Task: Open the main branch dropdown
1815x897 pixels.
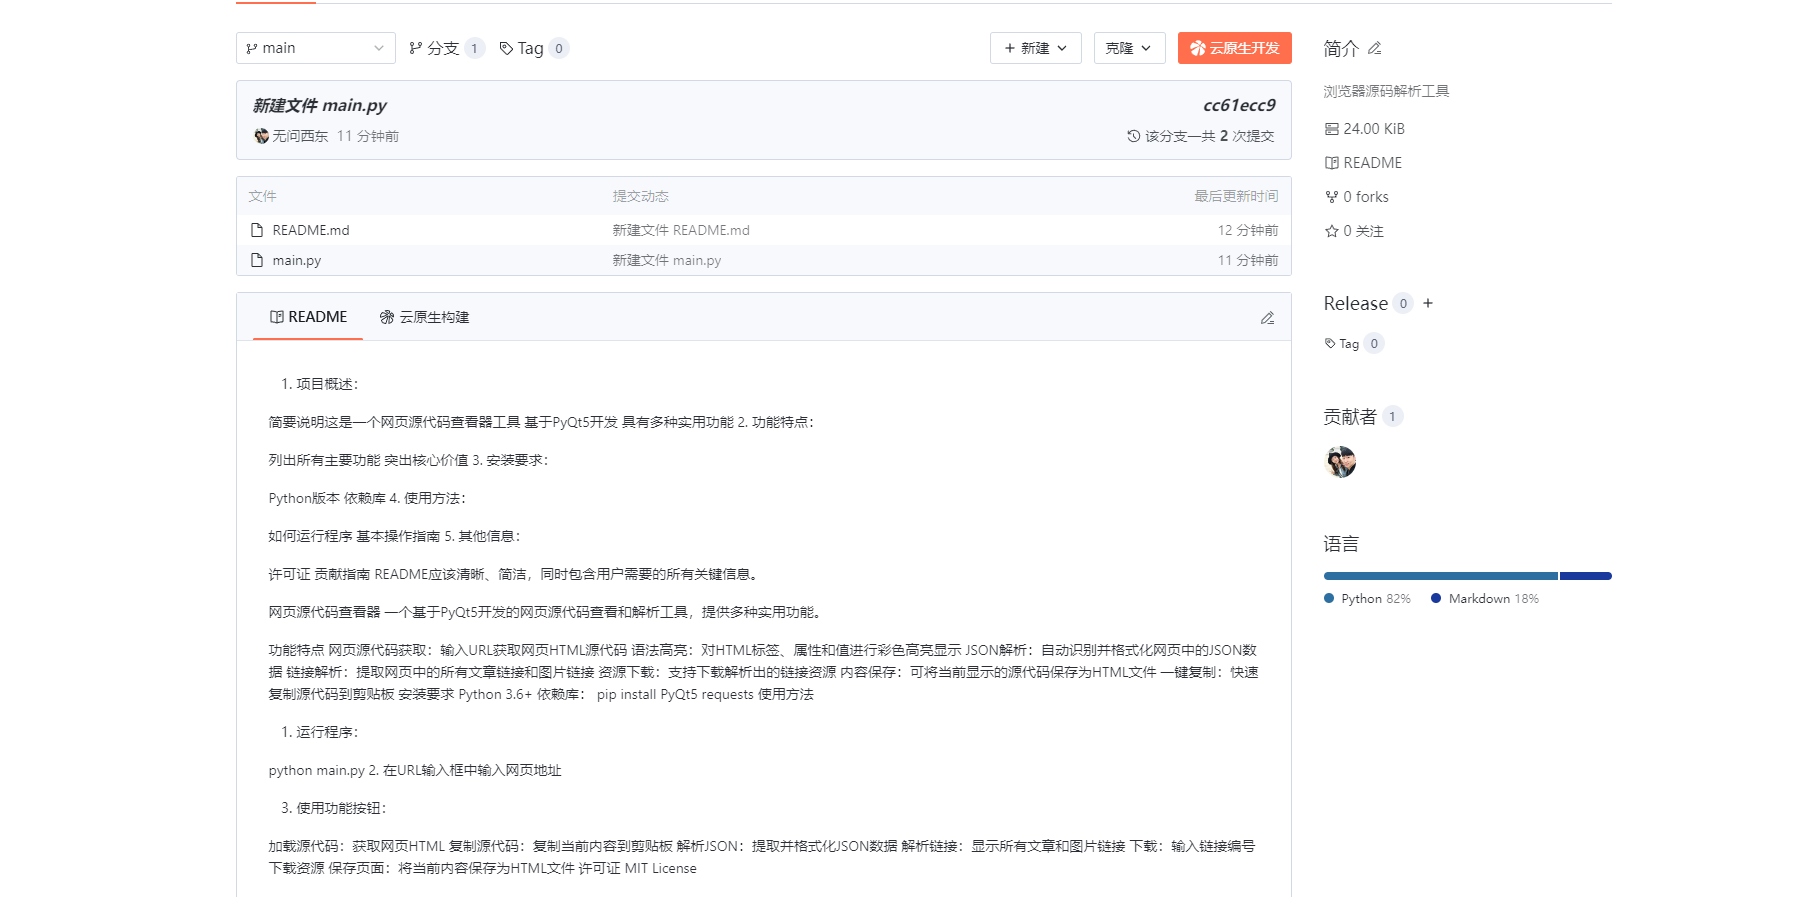Action: coord(315,48)
